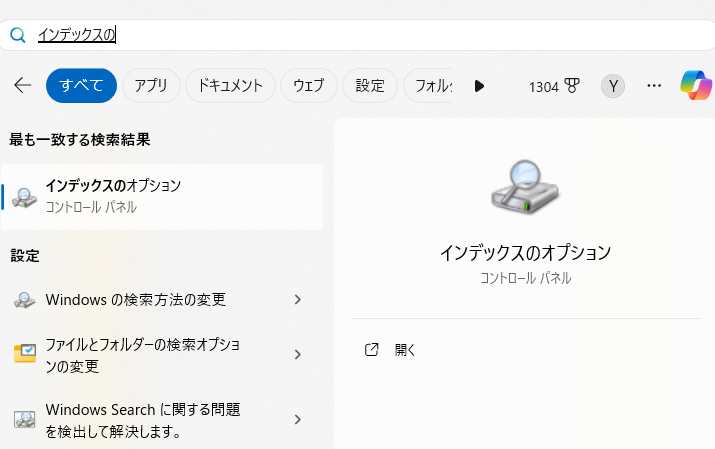
Task: Click the rewards trophy points icon
Action: coord(573,86)
